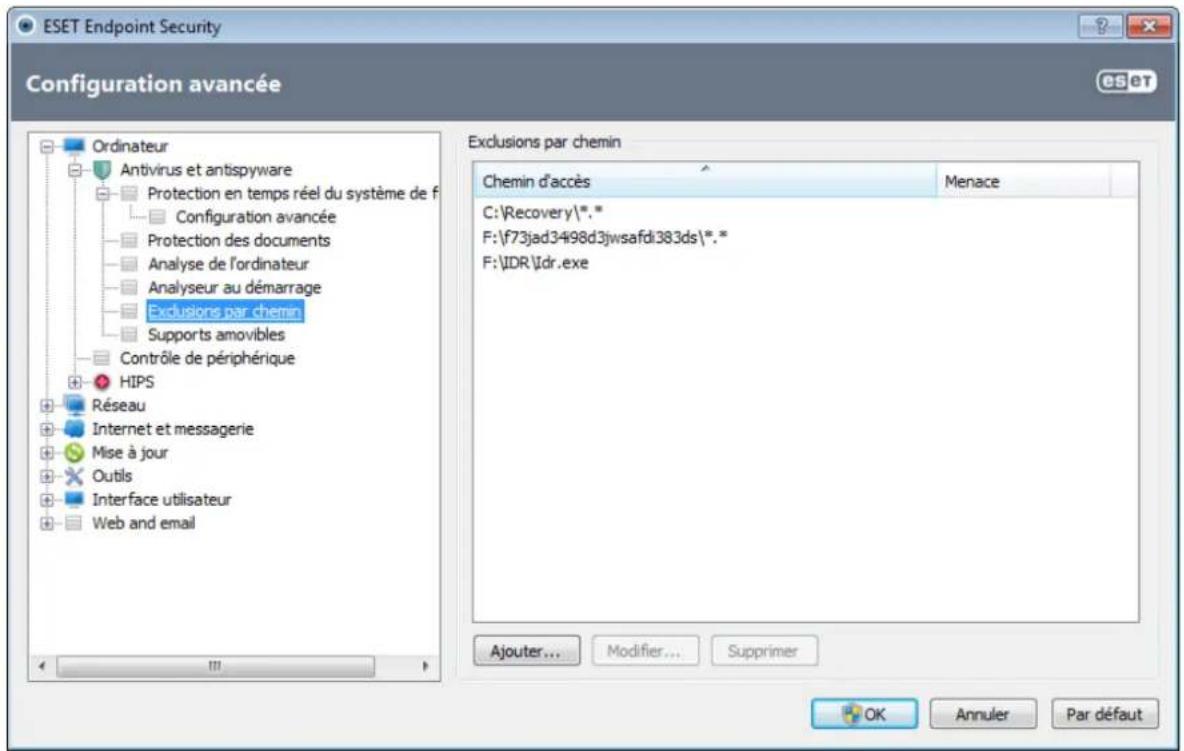Click the Réseau network icon
1184x751 pixels.
pos(74,405)
